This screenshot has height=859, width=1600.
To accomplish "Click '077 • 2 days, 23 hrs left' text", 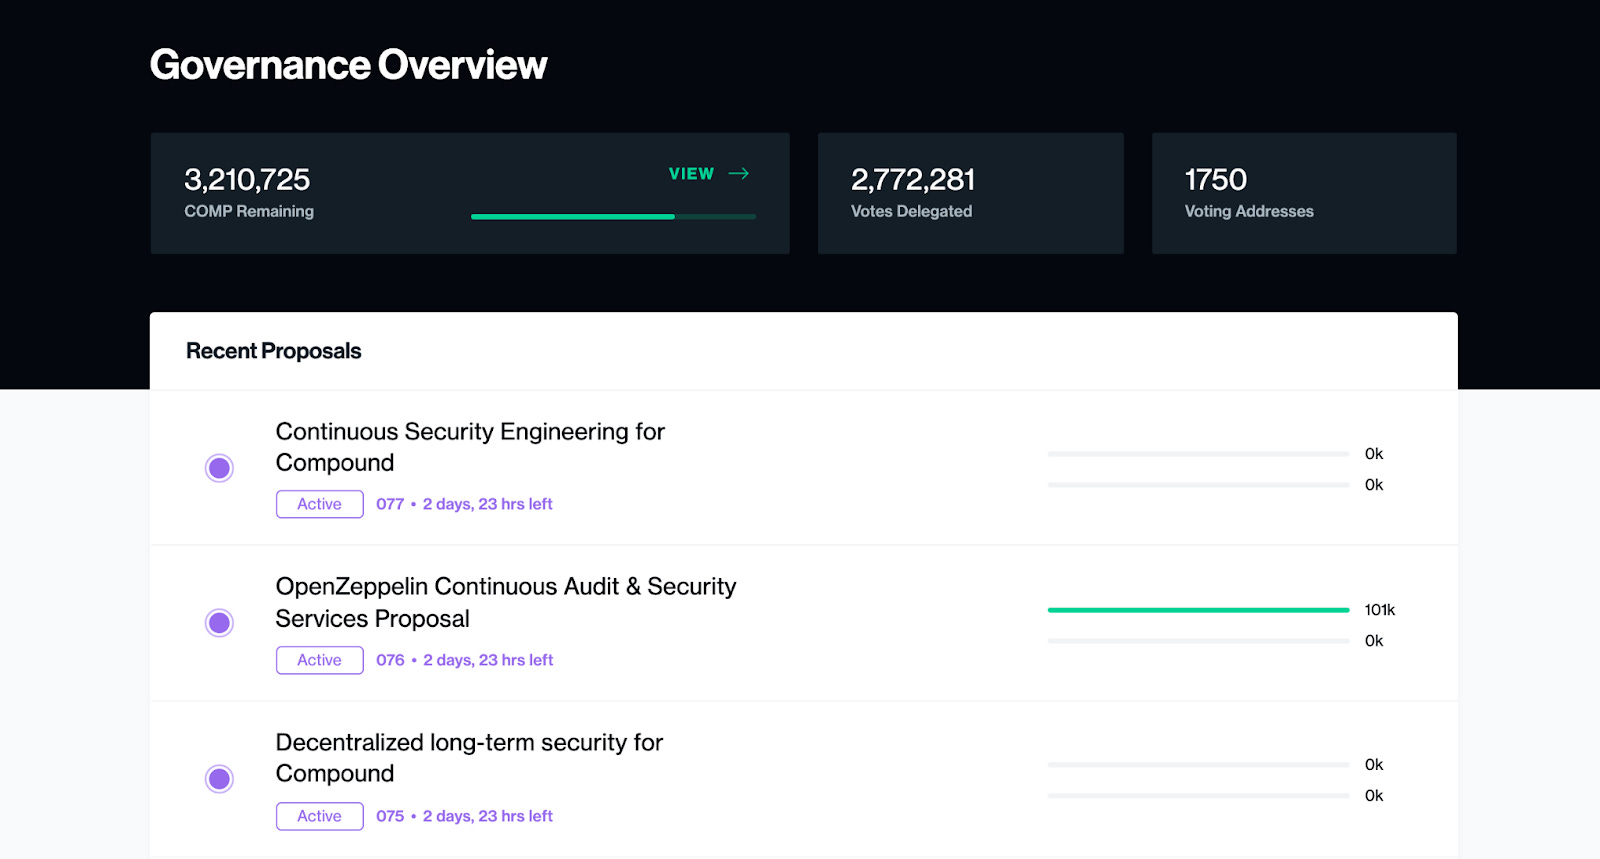I will coord(464,504).
